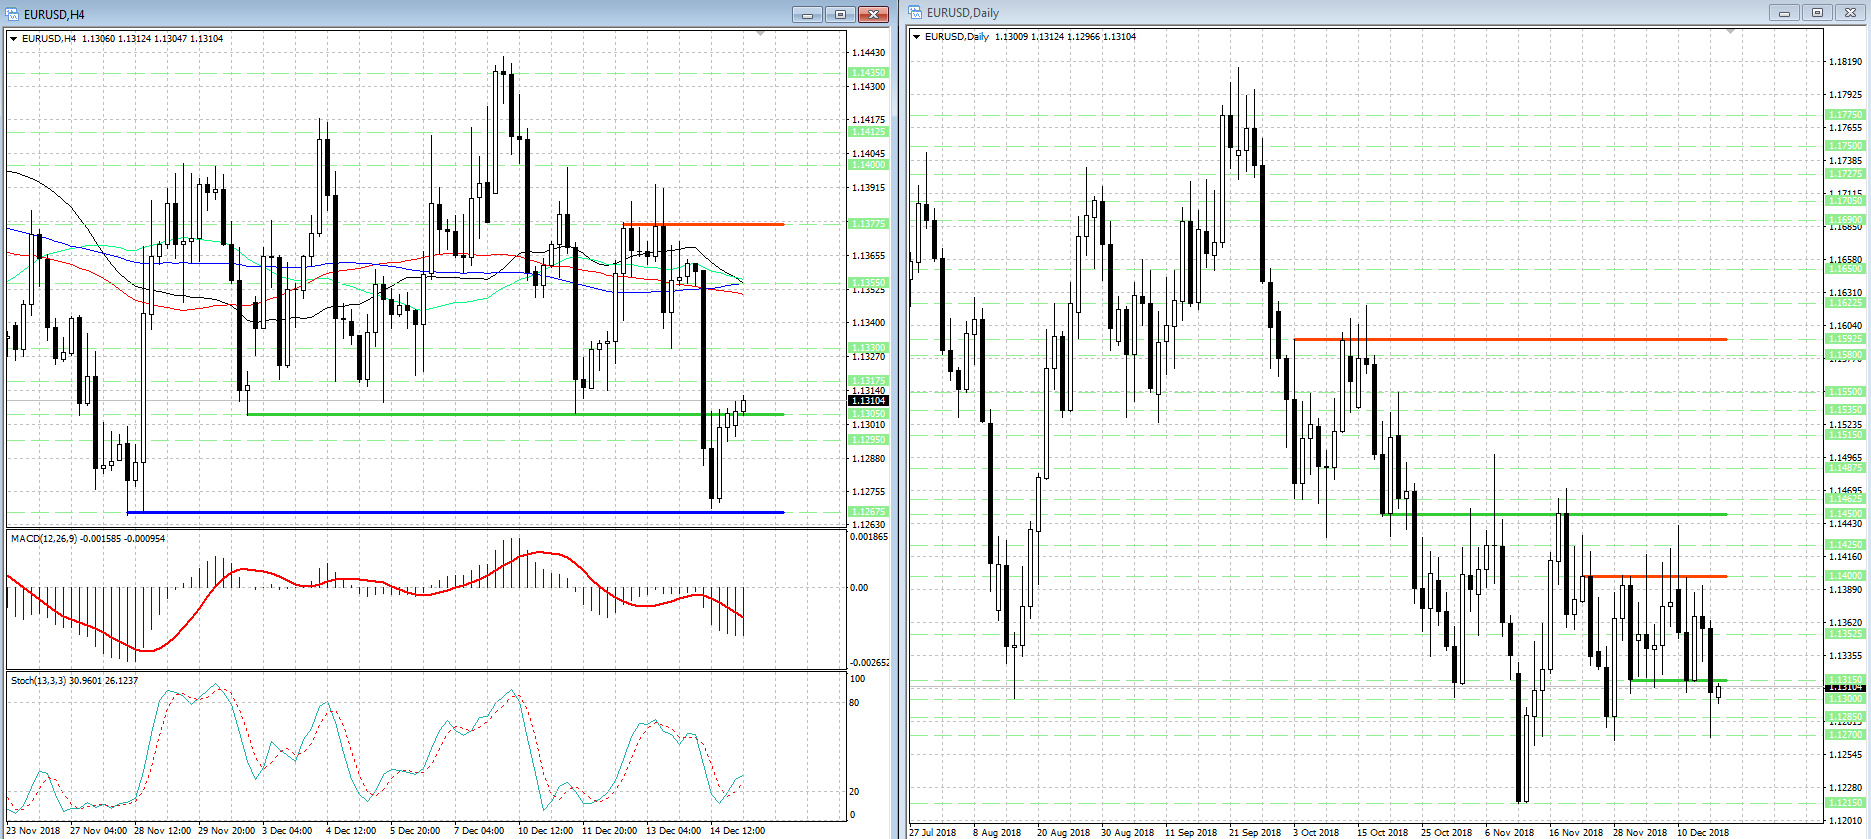Minimize the EURUSD,Daily chart window
Screen dimensions: 1871x839
[1783, 13]
